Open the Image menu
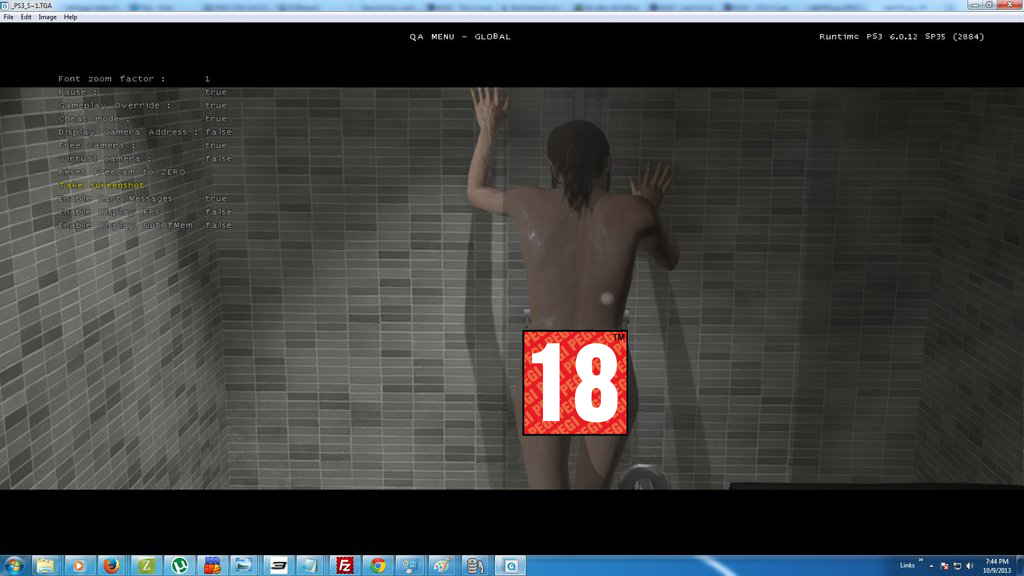This screenshot has height=576, width=1024. (47, 17)
